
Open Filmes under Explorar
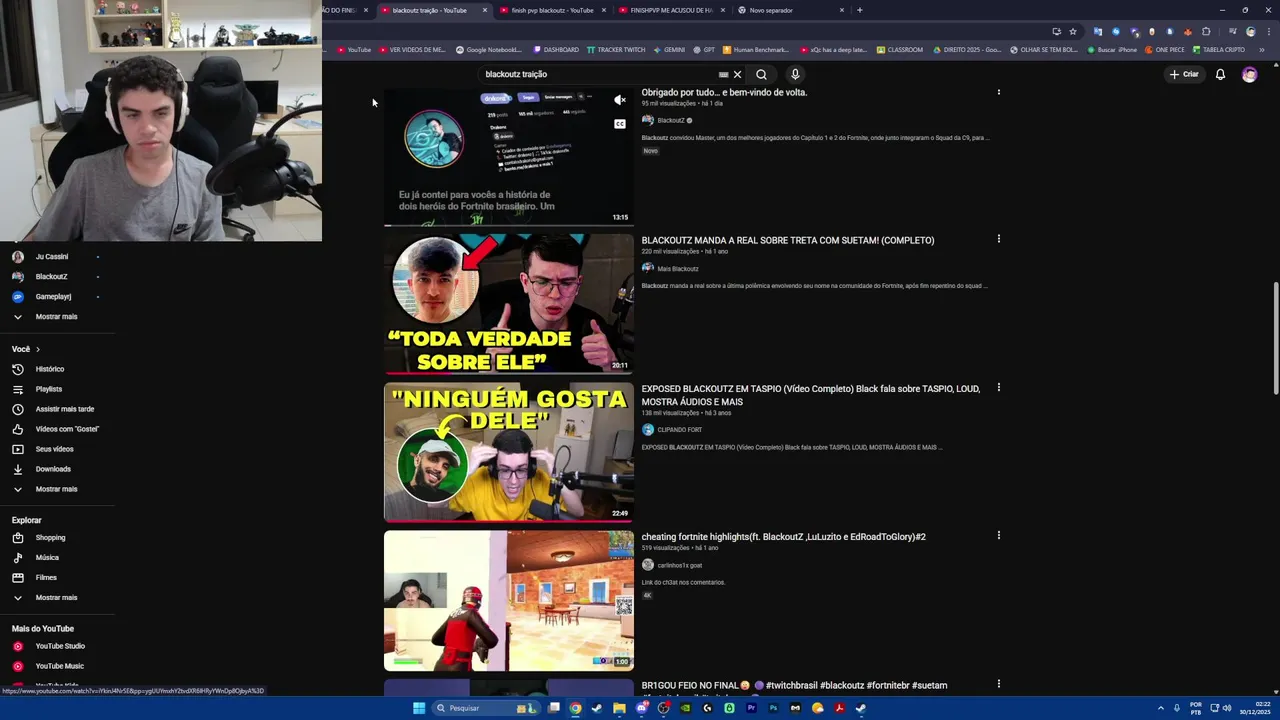(46, 578)
